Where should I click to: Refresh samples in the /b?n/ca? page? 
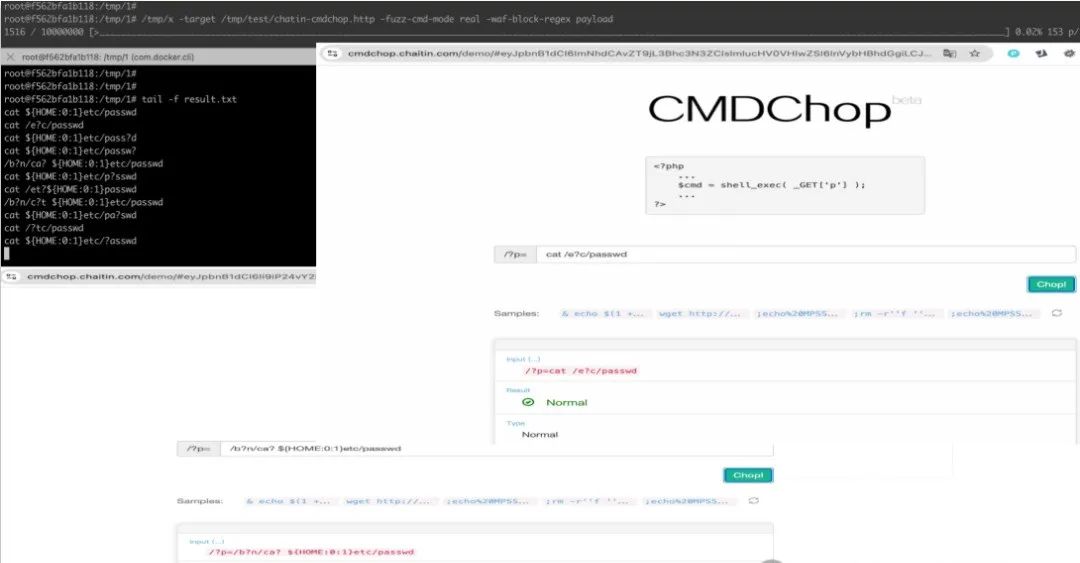click(754, 501)
